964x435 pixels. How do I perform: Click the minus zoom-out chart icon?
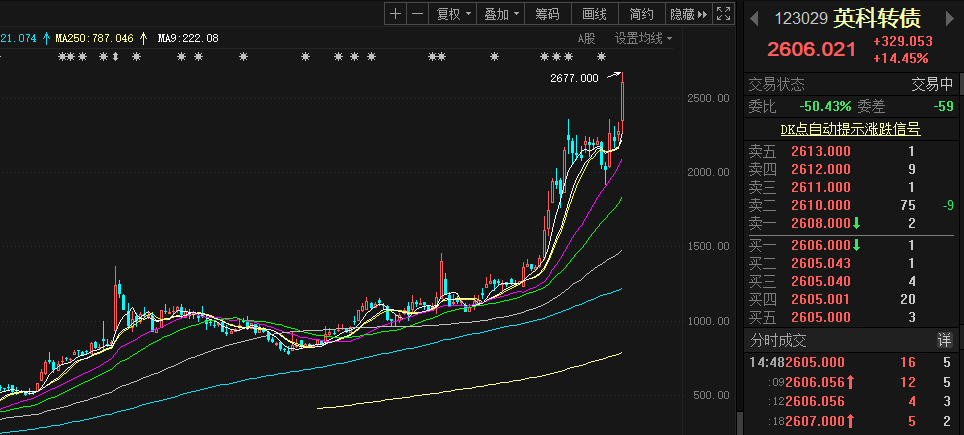[418, 14]
